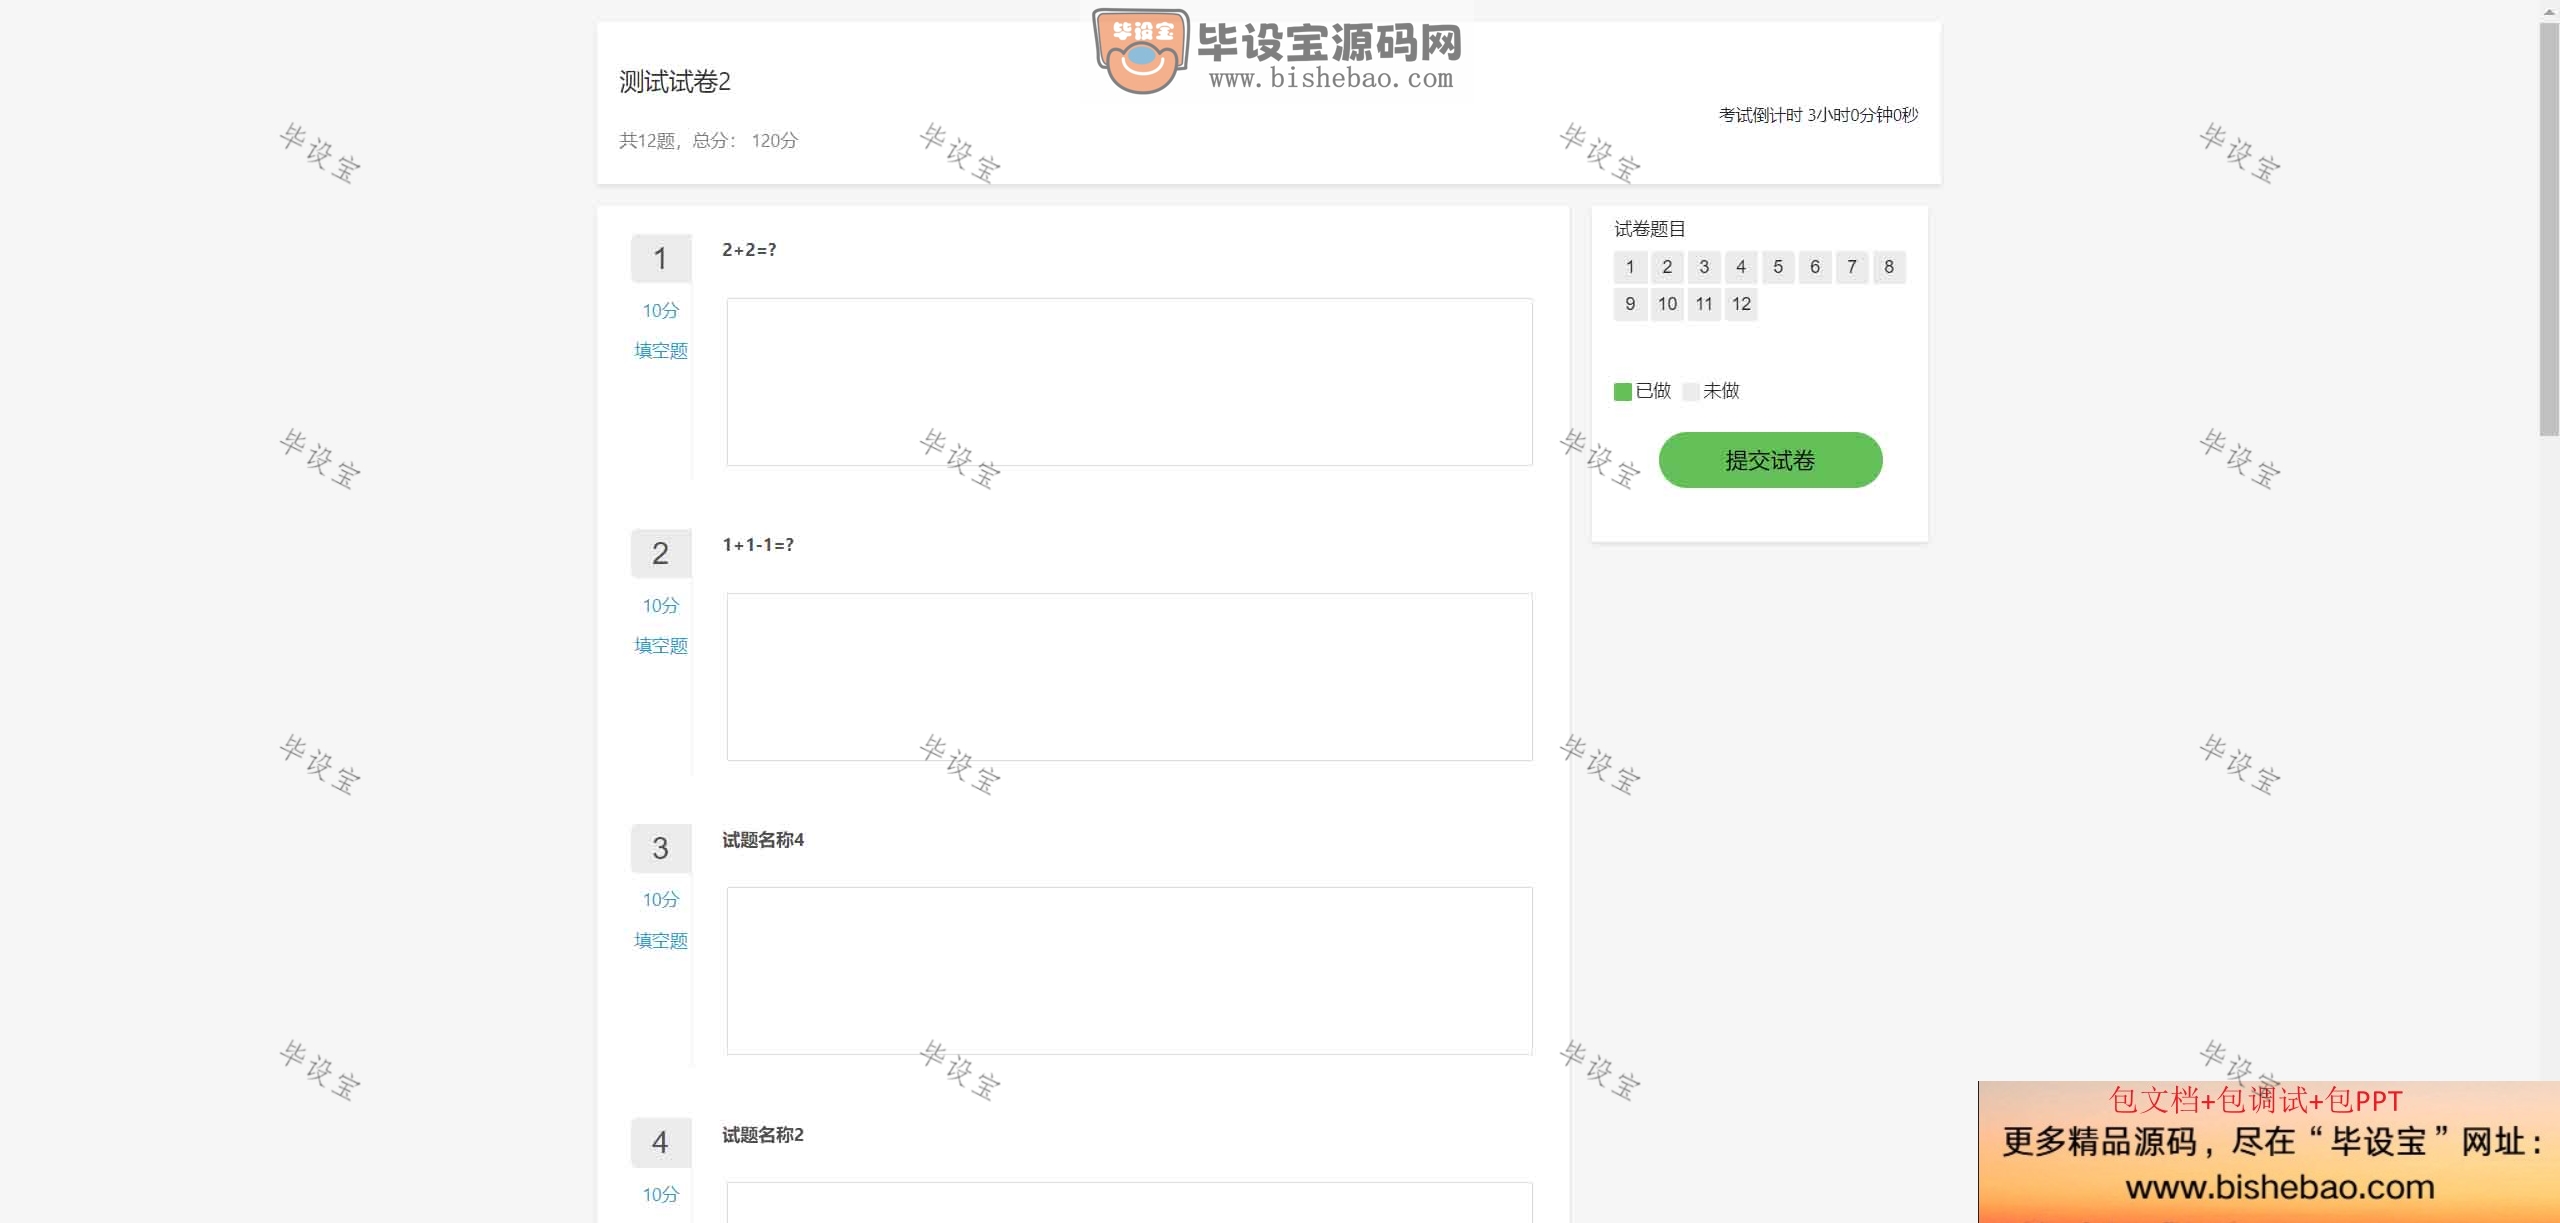
Task: Jump to question 6 in 试卷题目 panel
Action: coord(1815,267)
